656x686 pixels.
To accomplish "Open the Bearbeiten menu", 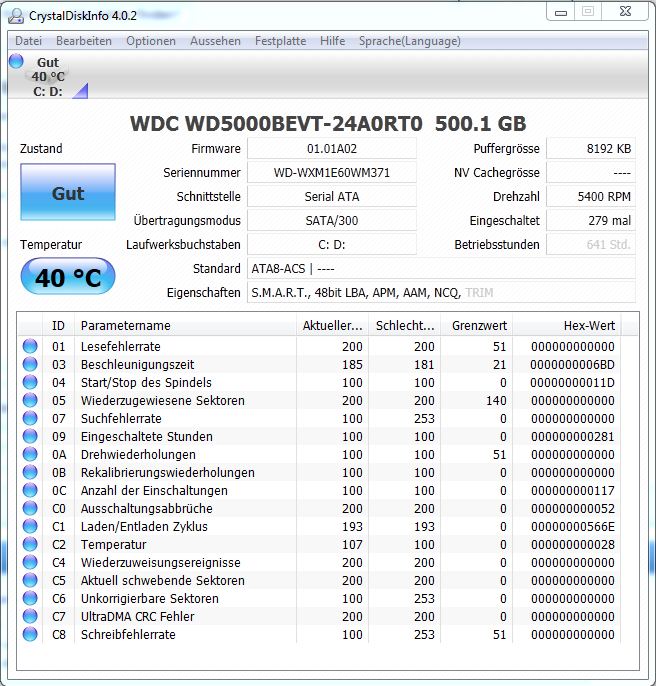I will click(x=84, y=41).
